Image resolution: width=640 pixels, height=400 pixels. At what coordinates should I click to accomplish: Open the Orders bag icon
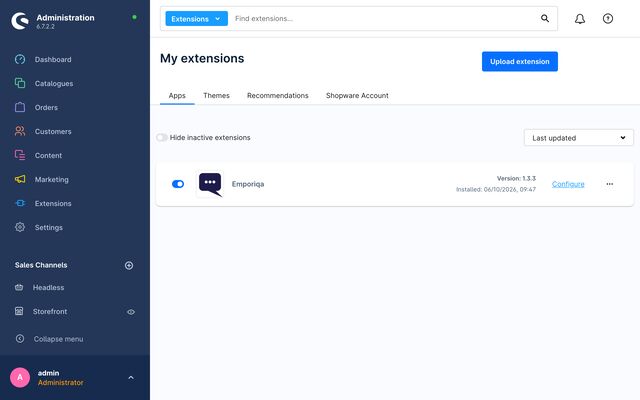coord(20,107)
